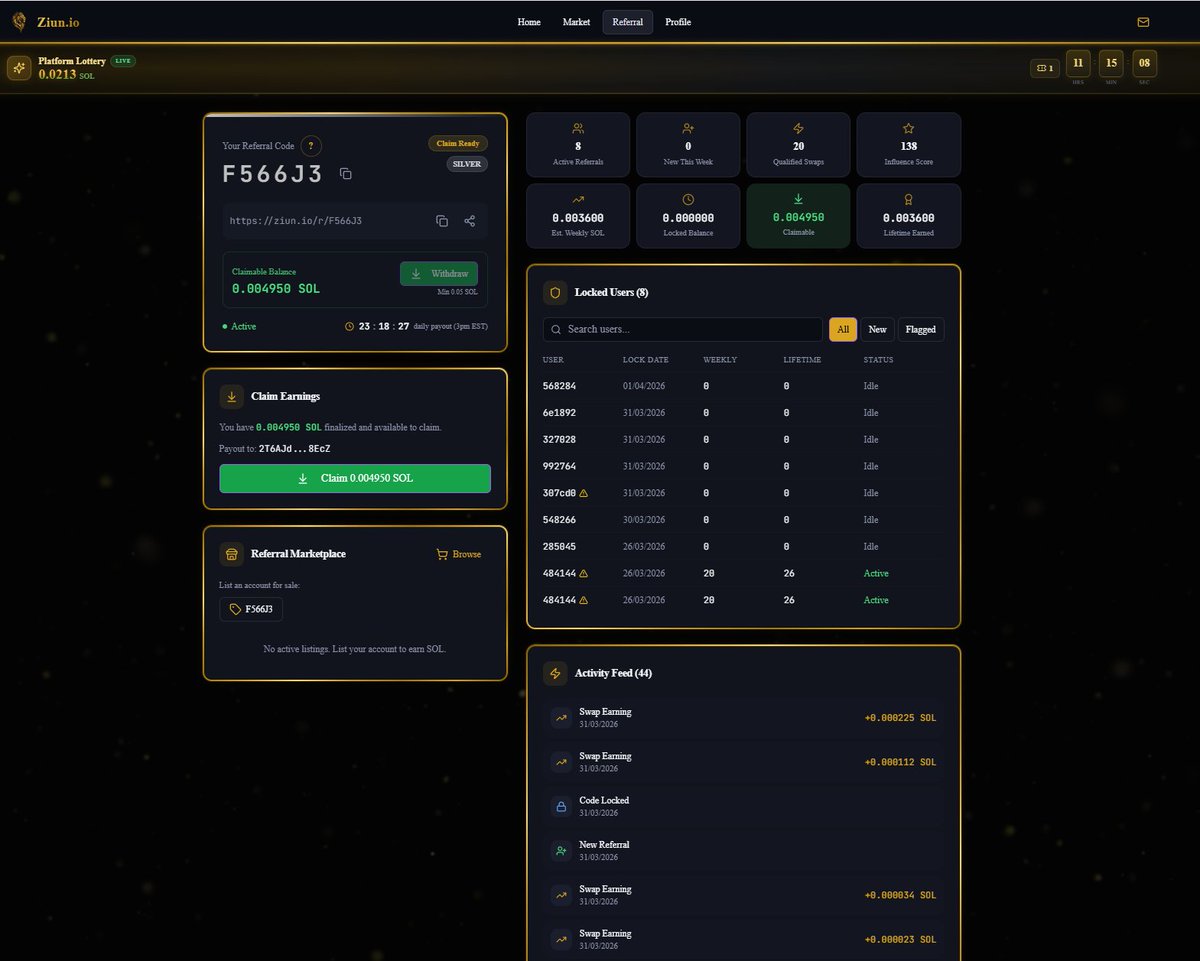This screenshot has width=1200, height=961.
Task: Click user 327028 in table
Action: pyautogui.click(x=559, y=440)
